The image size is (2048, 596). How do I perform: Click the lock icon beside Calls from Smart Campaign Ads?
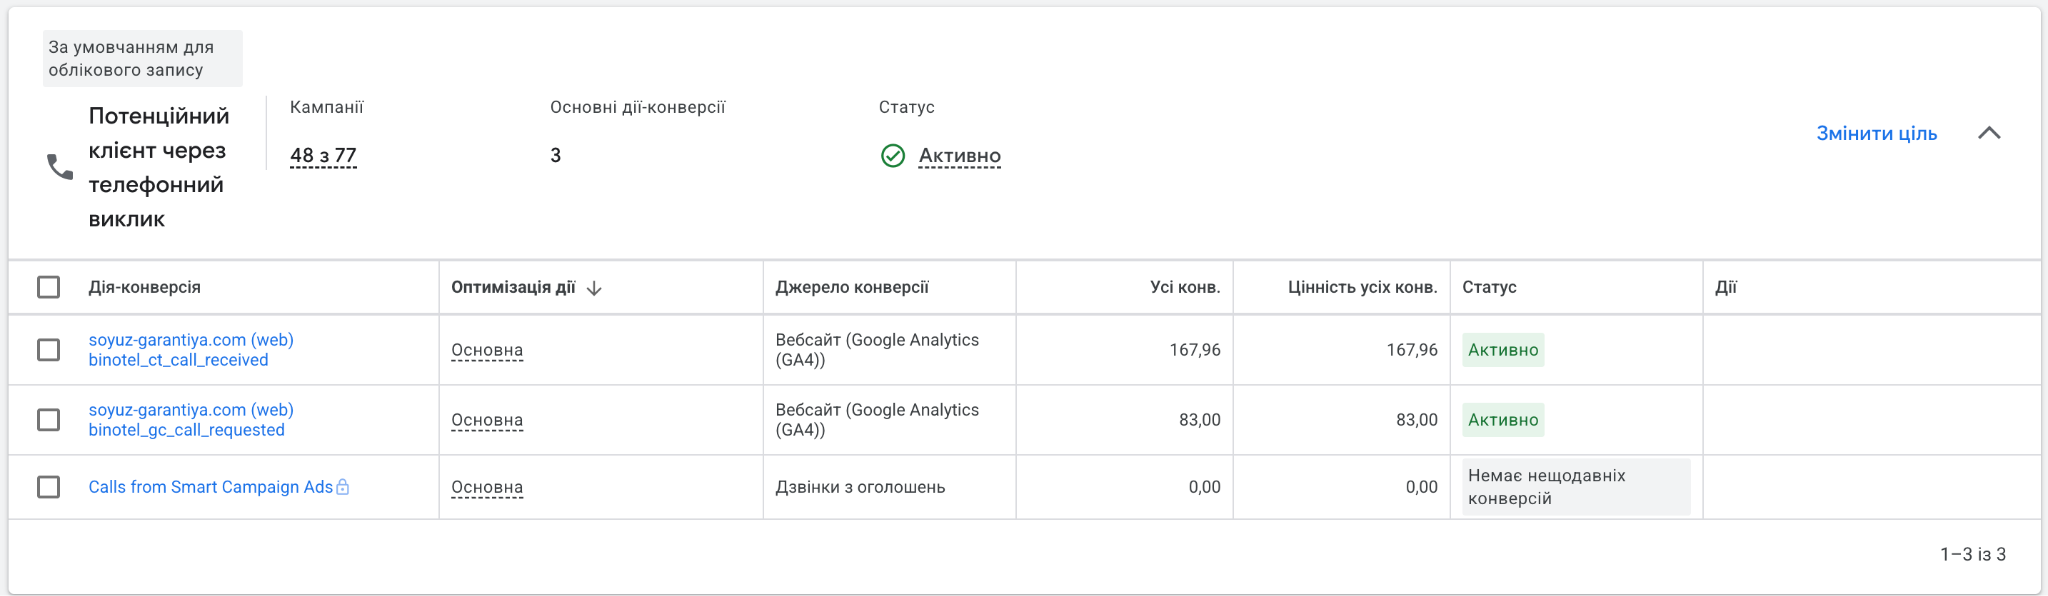[343, 487]
